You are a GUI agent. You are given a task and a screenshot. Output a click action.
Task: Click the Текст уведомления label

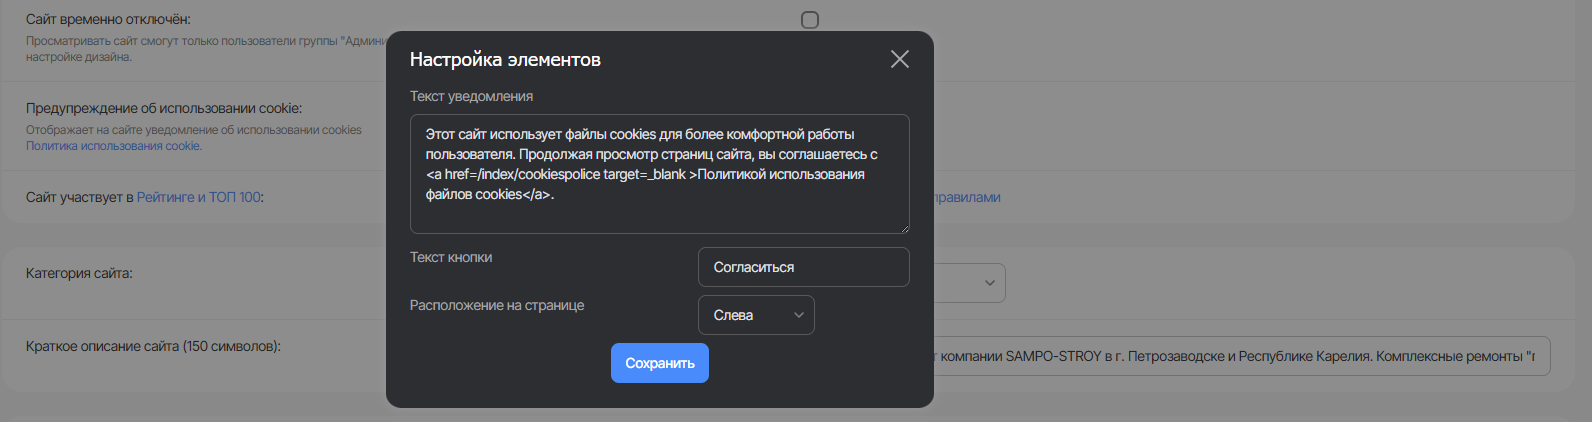(471, 96)
